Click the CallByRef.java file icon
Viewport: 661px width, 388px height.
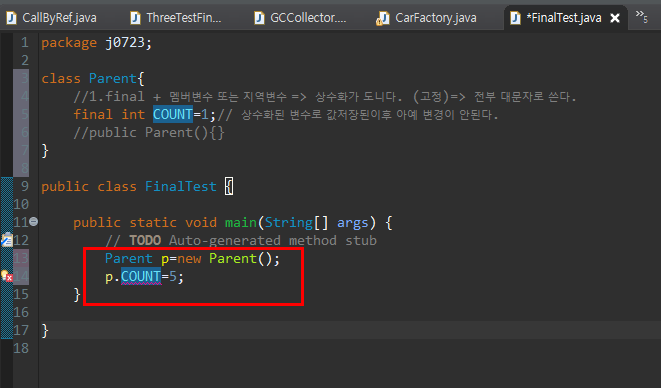click(11, 18)
